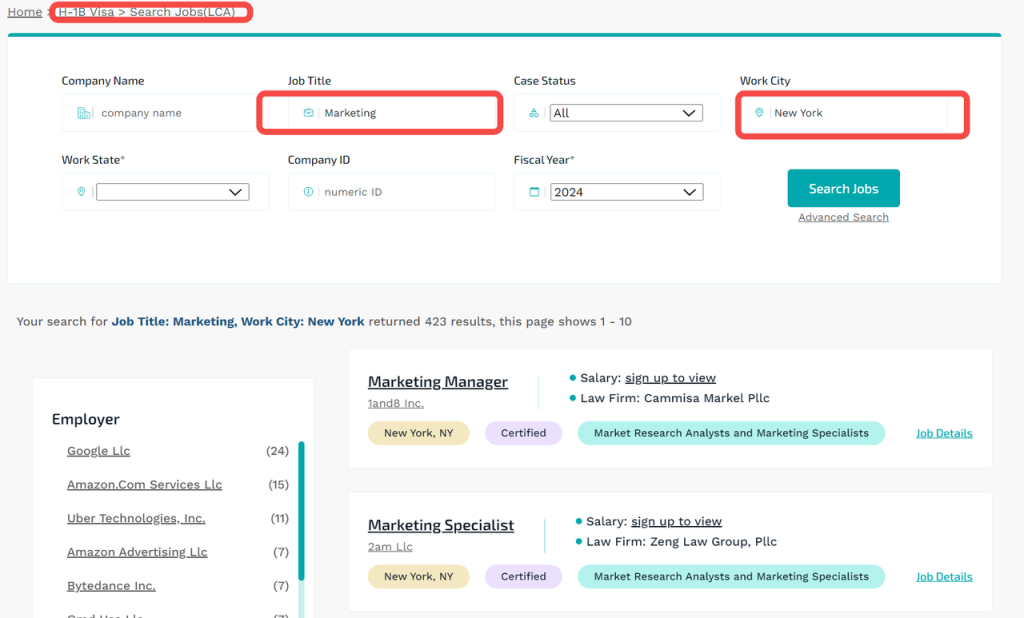Click the calendar icon in Fiscal Year
Screen dimensions: 1024x618
click(534, 191)
